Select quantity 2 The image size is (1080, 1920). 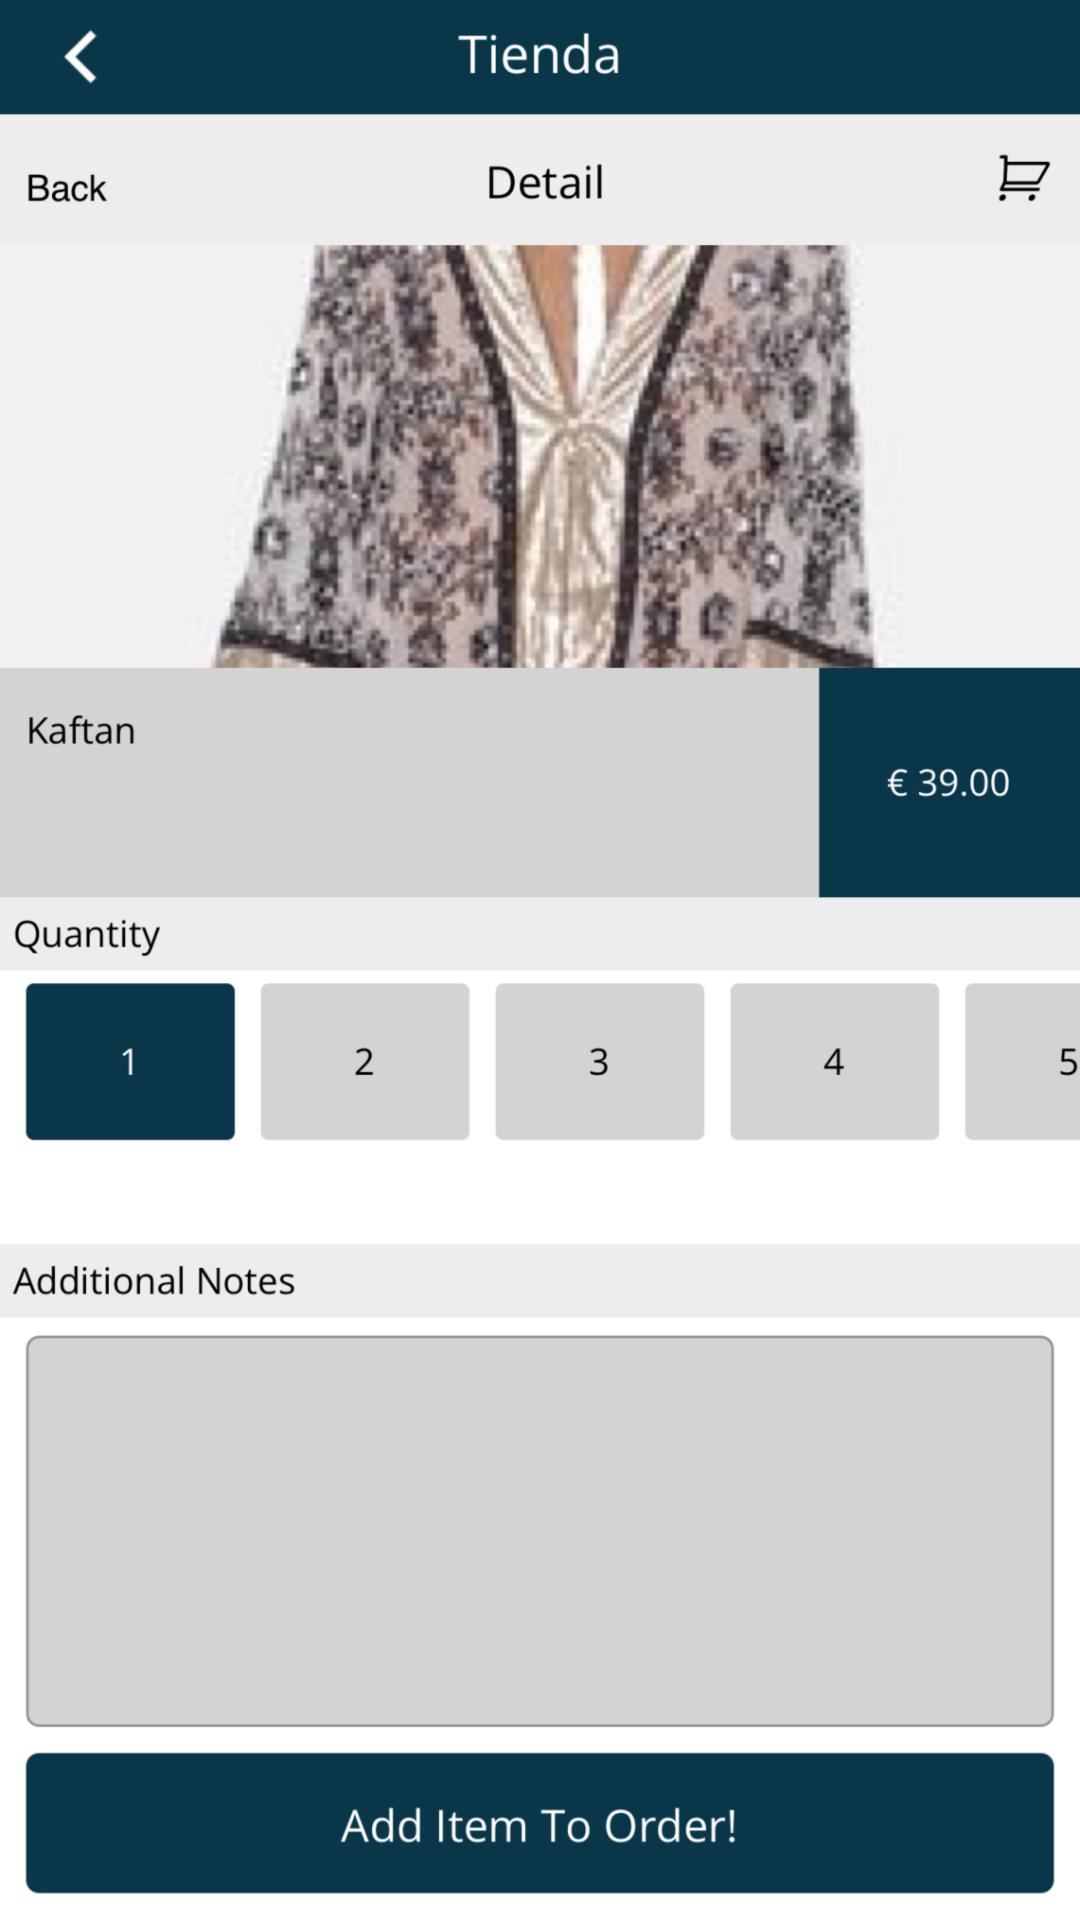pos(365,1061)
